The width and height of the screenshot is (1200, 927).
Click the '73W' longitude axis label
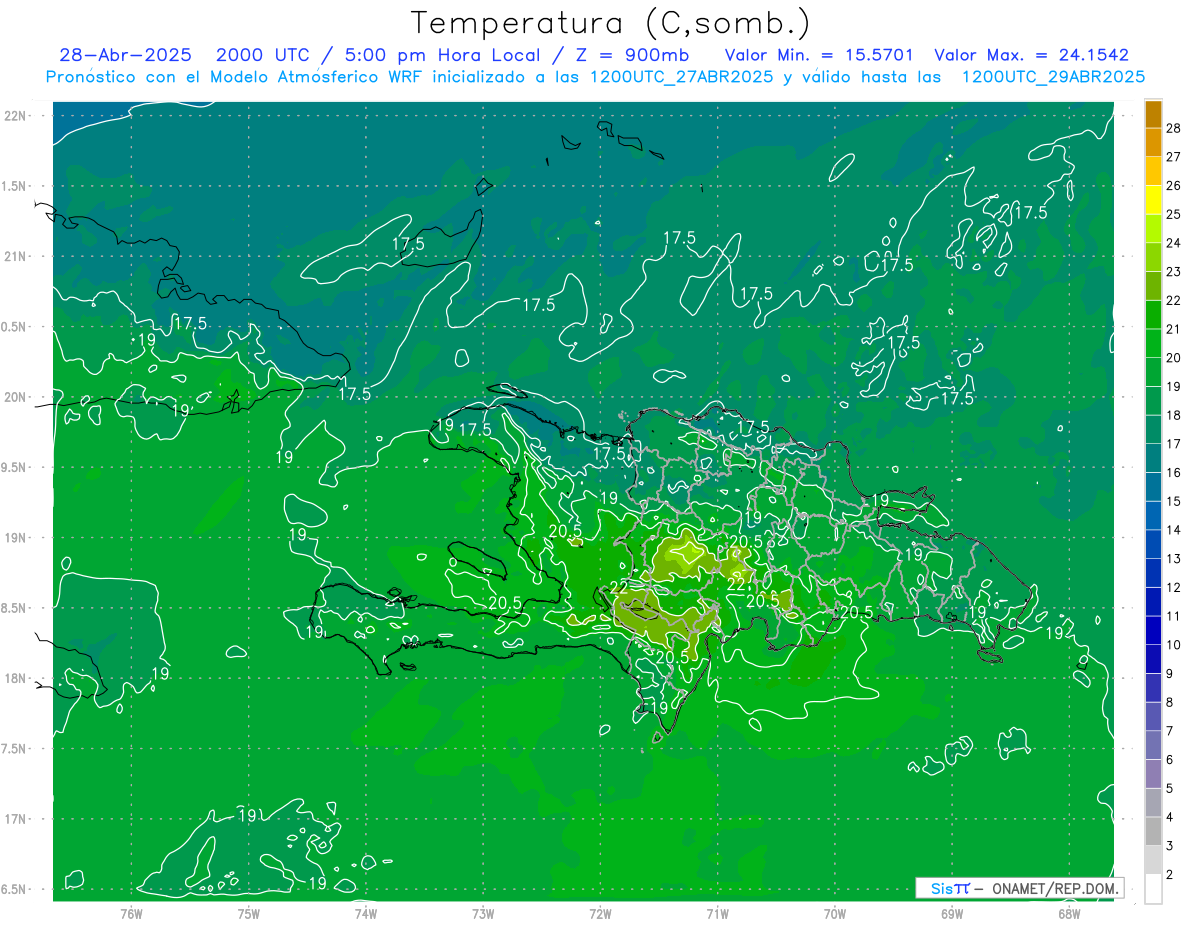pos(484,913)
